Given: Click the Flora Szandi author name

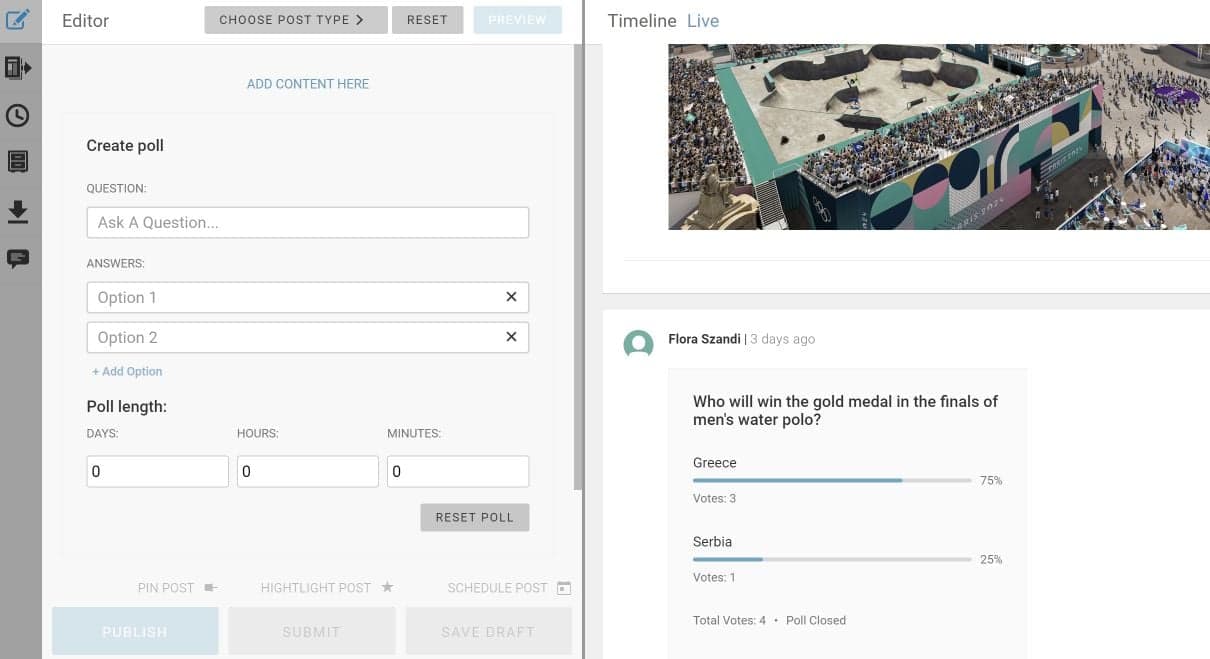Looking at the screenshot, I should click(705, 339).
